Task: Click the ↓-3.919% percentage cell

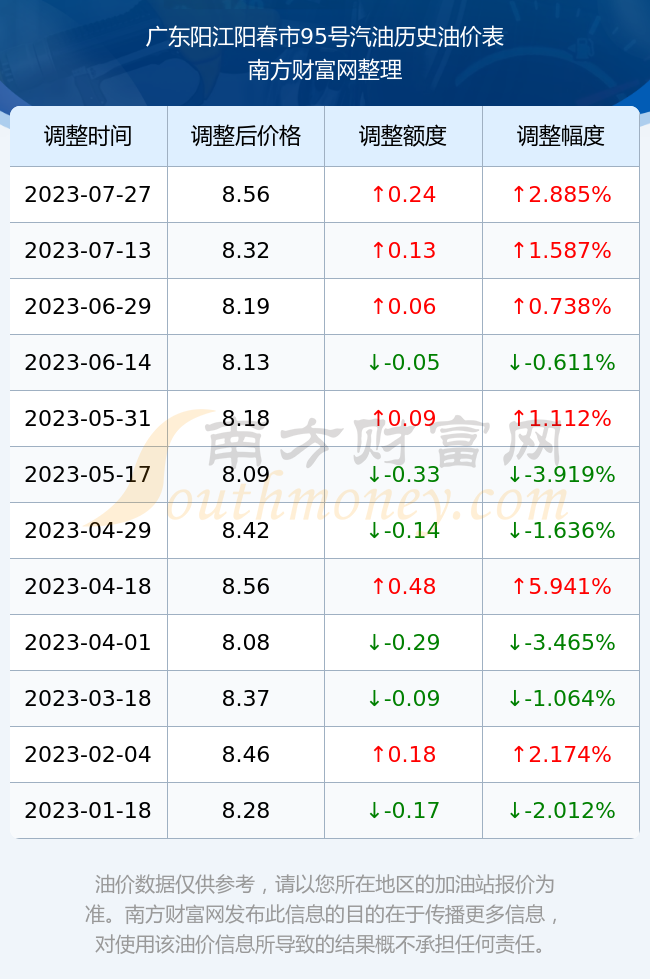Action: pos(561,474)
